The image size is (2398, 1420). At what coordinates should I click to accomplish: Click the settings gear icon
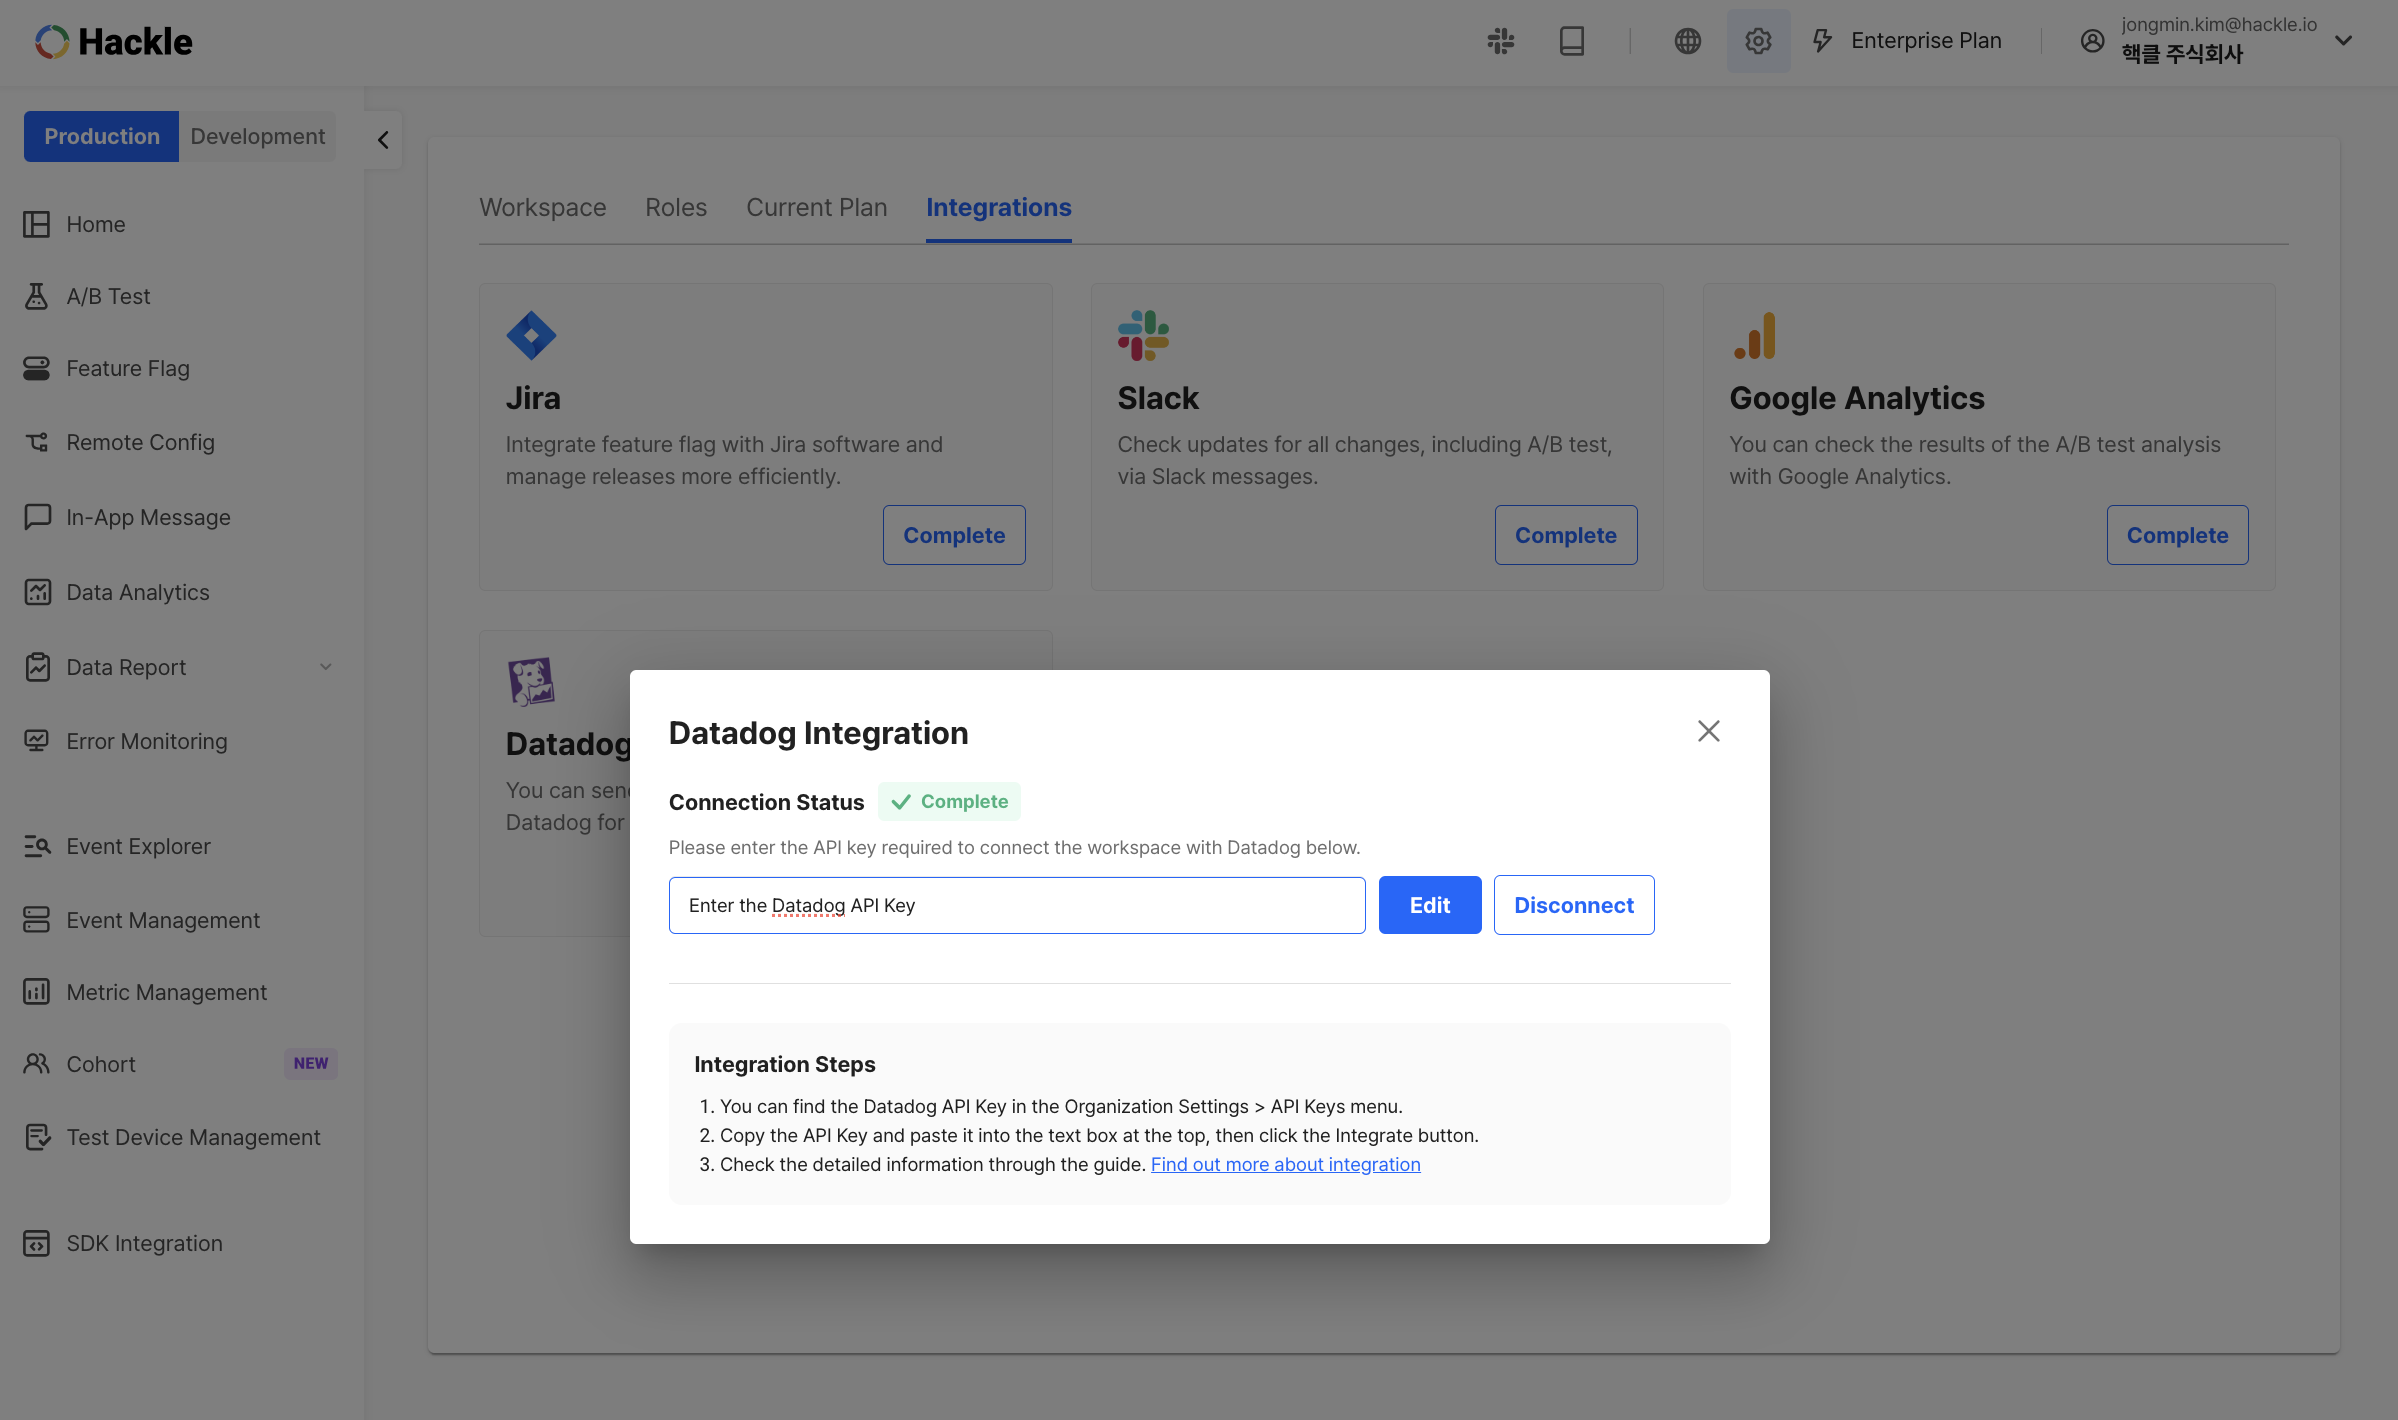[1758, 41]
